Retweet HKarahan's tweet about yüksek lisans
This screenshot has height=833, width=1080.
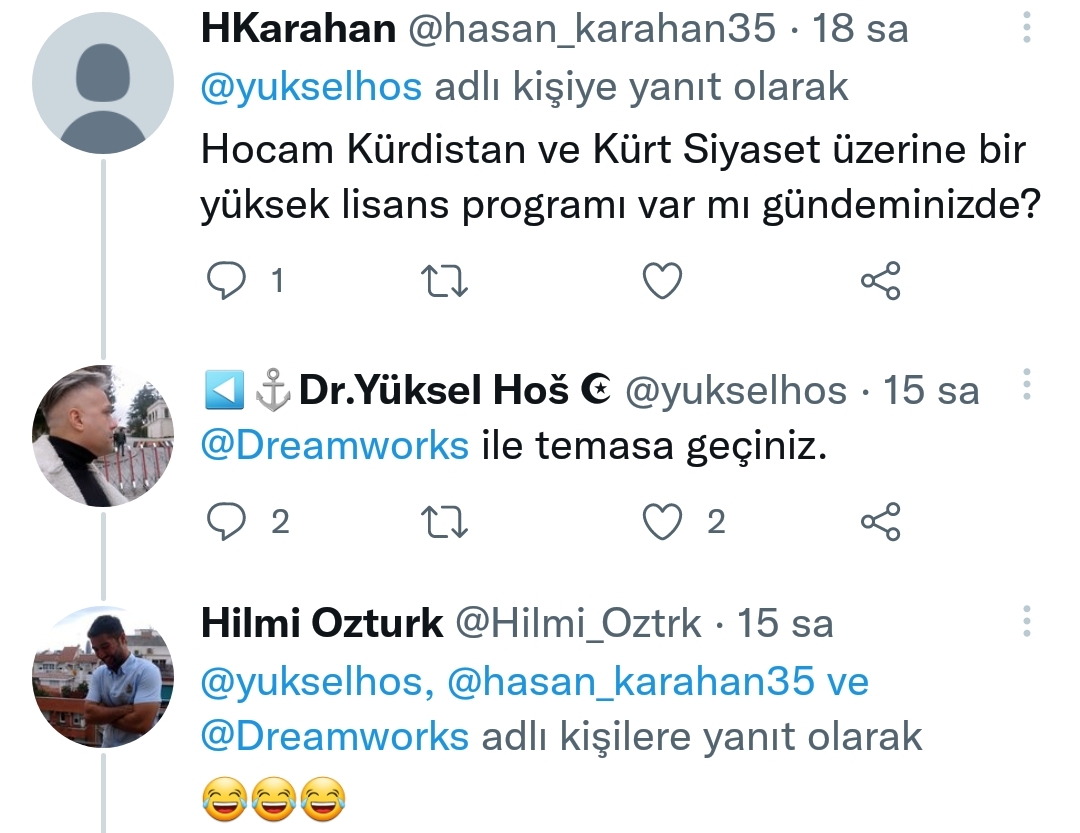coord(444,281)
